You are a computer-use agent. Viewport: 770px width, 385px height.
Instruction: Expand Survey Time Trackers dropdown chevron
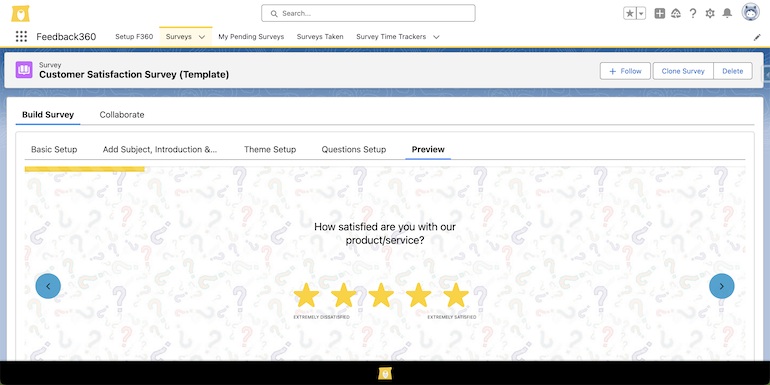click(x=436, y=37)
